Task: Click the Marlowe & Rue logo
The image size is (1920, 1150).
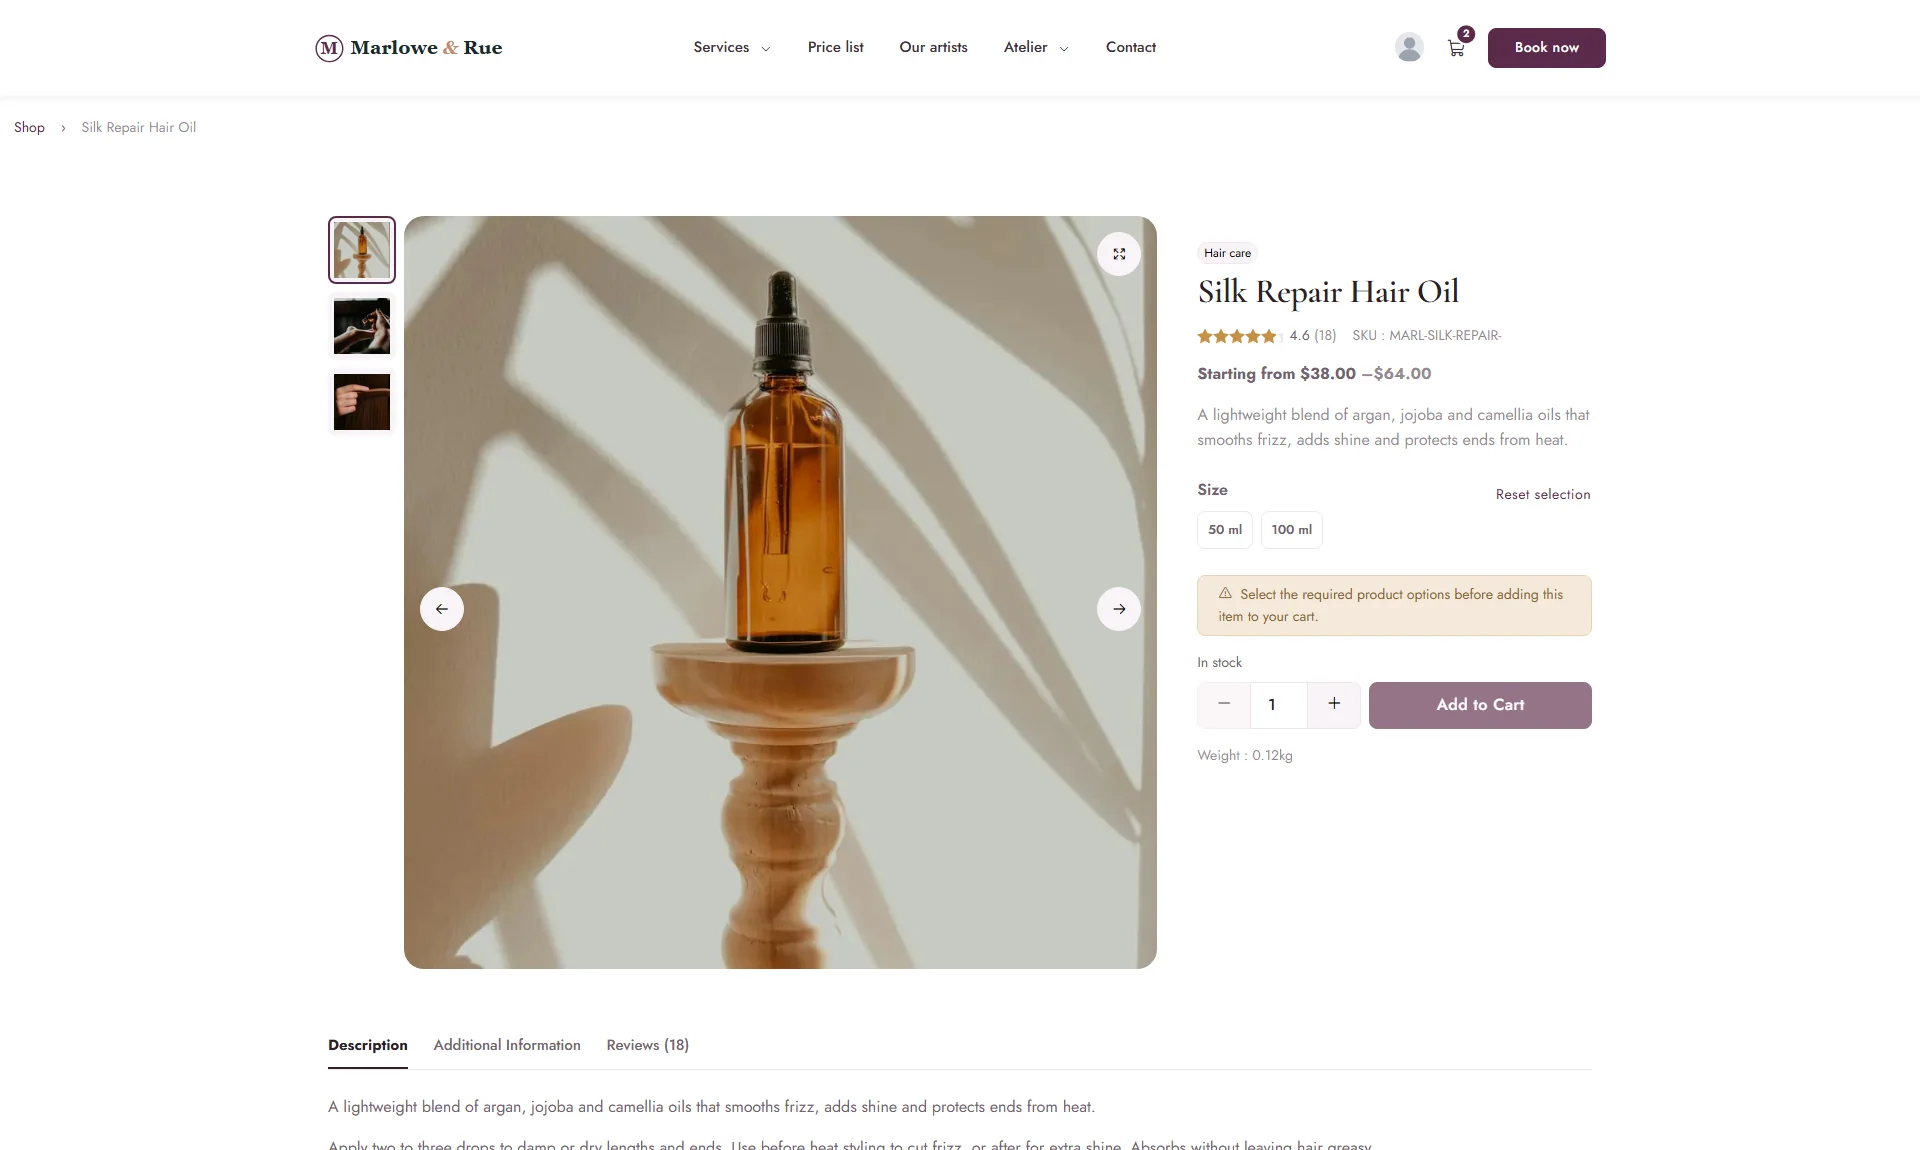Action: pos(409,48)
